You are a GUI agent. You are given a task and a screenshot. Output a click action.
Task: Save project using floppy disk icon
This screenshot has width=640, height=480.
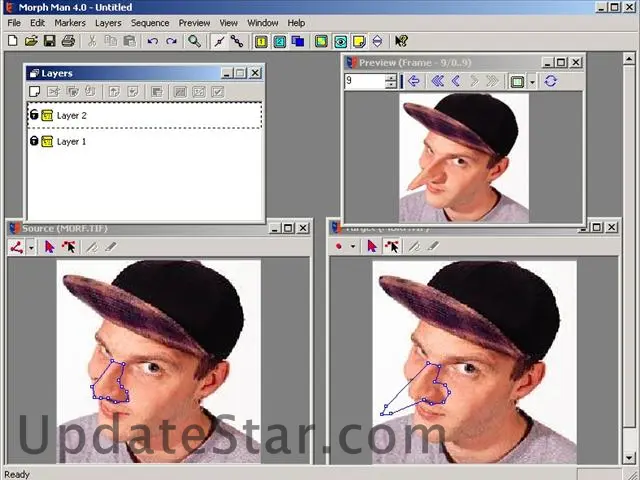point(49,41)
